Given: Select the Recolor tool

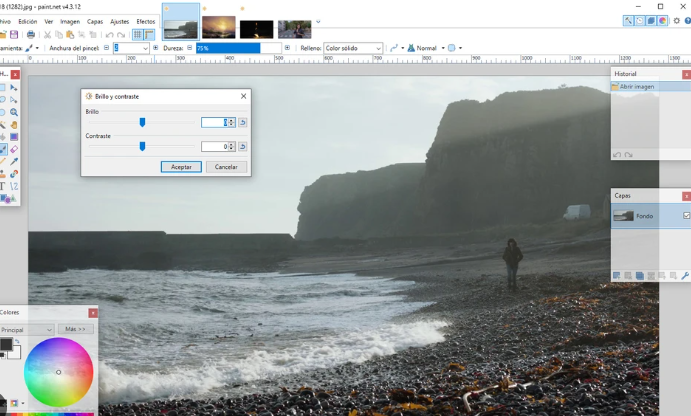Looking at the screenshot, I should coord(14,174).
